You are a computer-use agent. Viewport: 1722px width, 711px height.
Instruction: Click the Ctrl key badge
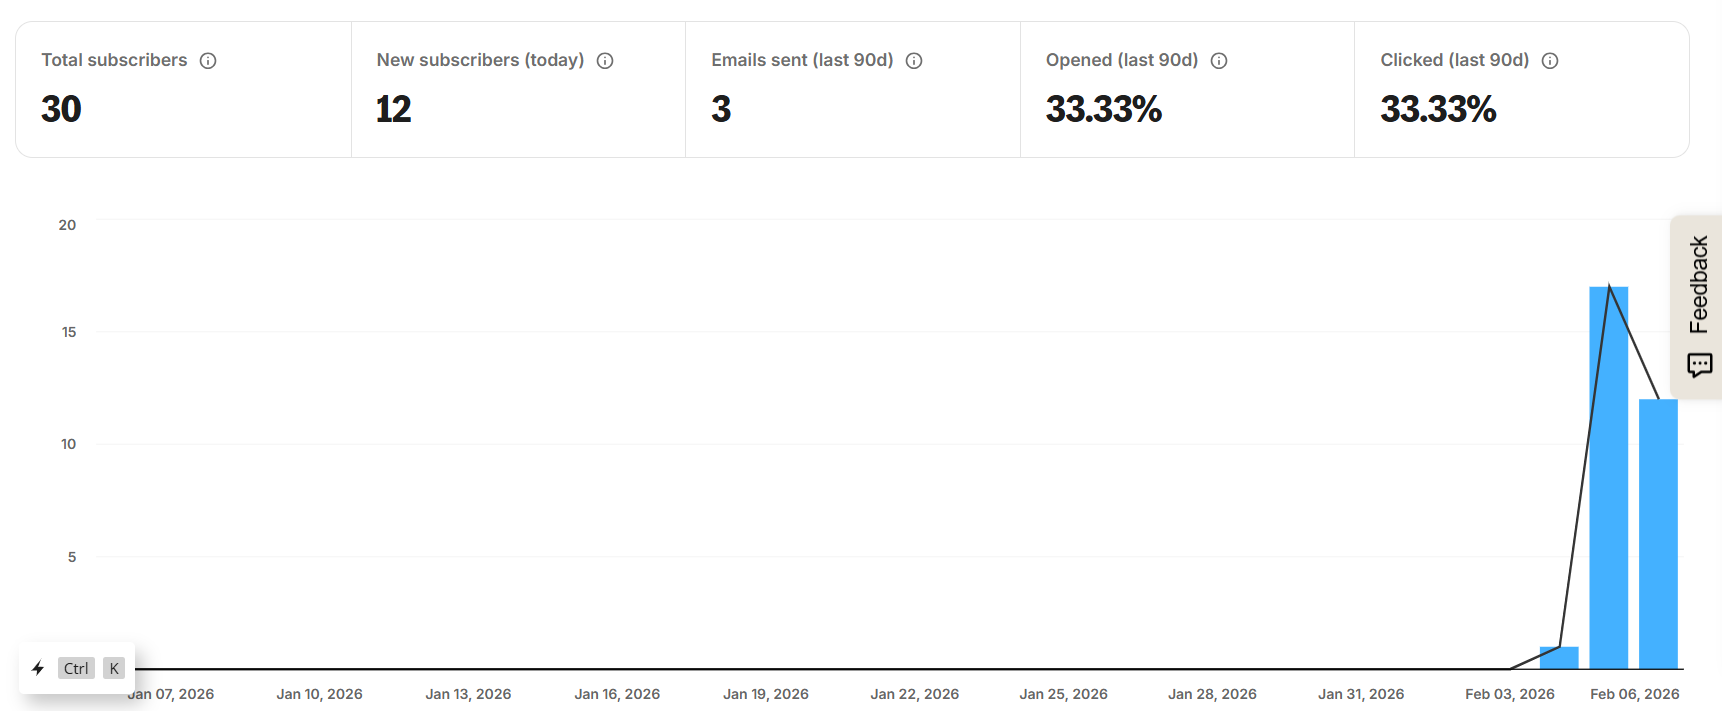[x=76, y=668]
